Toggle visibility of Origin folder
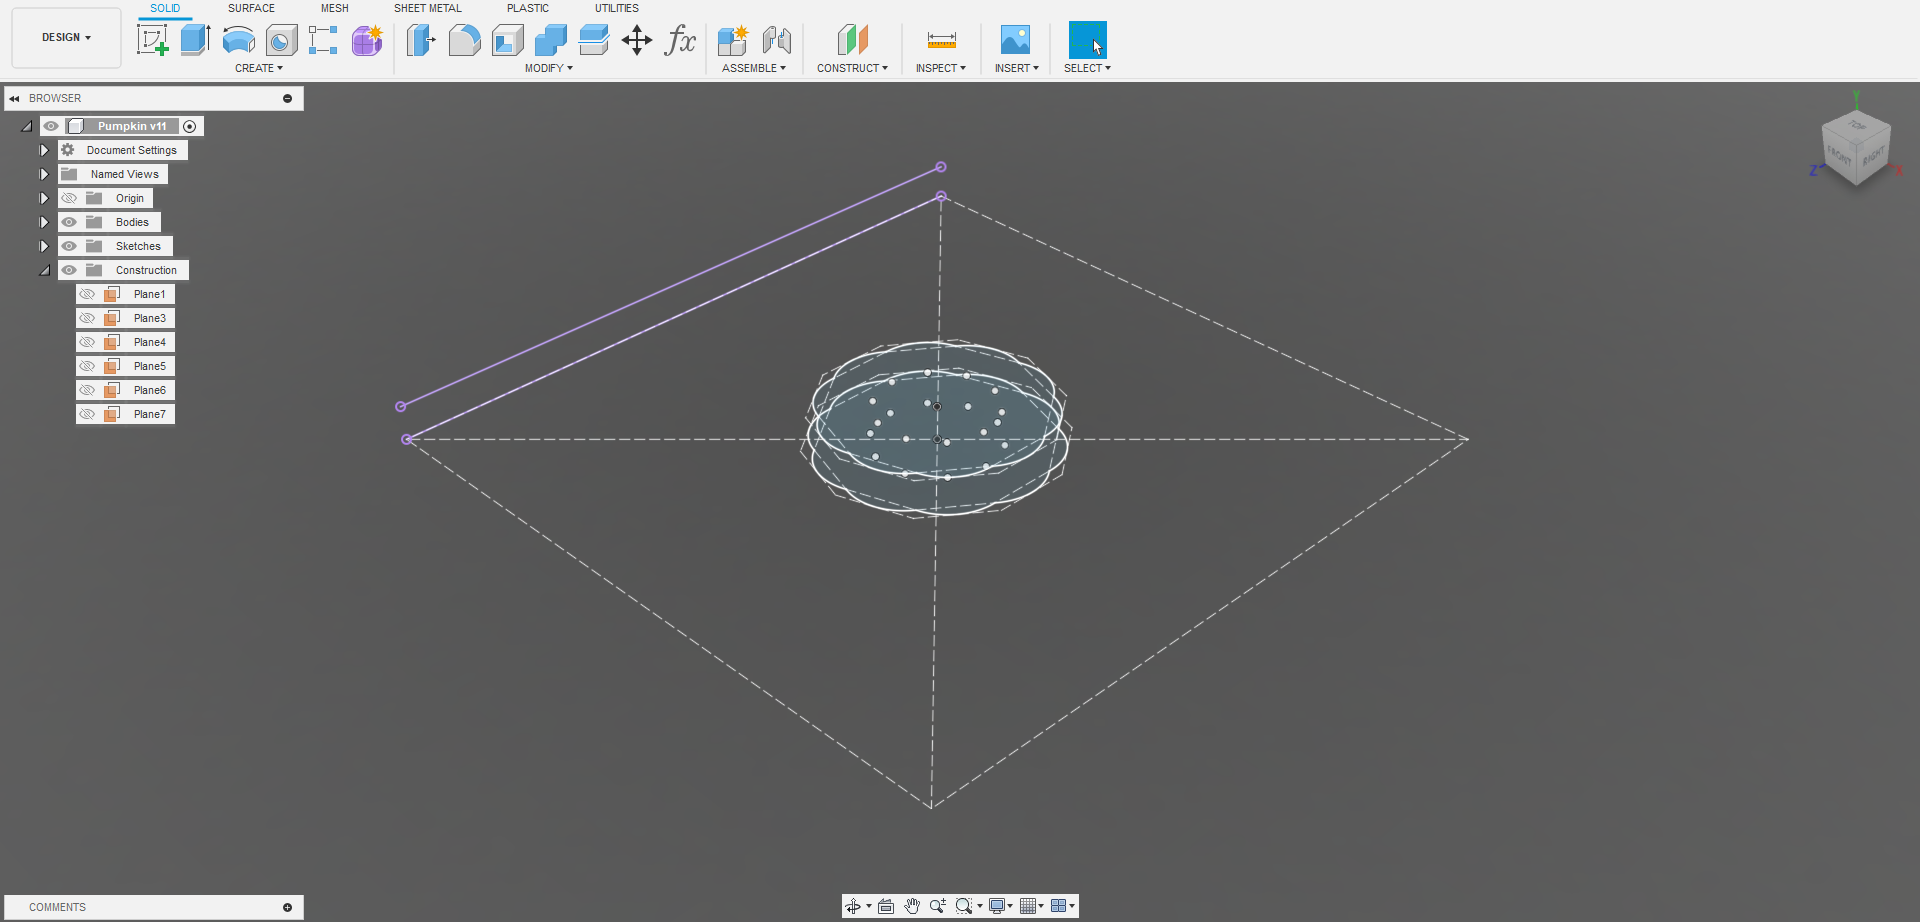This screenshot has height=922, width=1920. [69, 198]
